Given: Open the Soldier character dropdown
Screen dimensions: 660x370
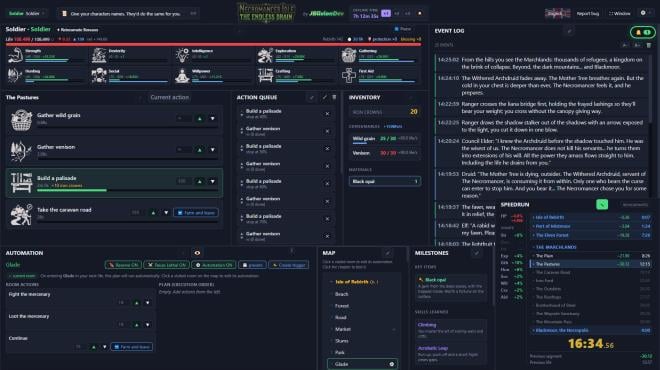Looking at the screenshot, I should pos(27,13).
